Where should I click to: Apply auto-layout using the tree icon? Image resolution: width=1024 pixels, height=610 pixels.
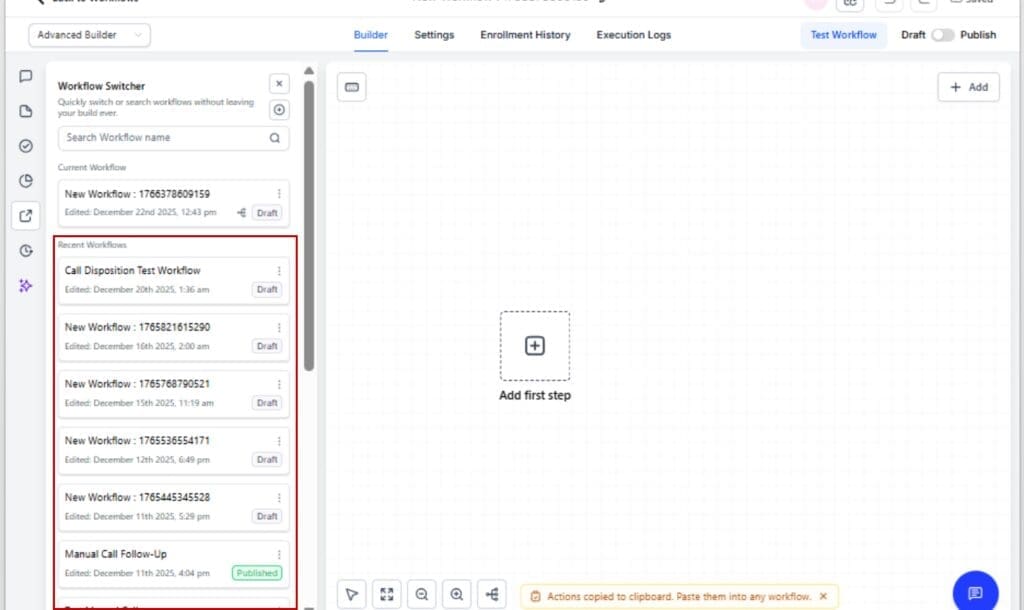pyautogui.click(x=491, y=594)
